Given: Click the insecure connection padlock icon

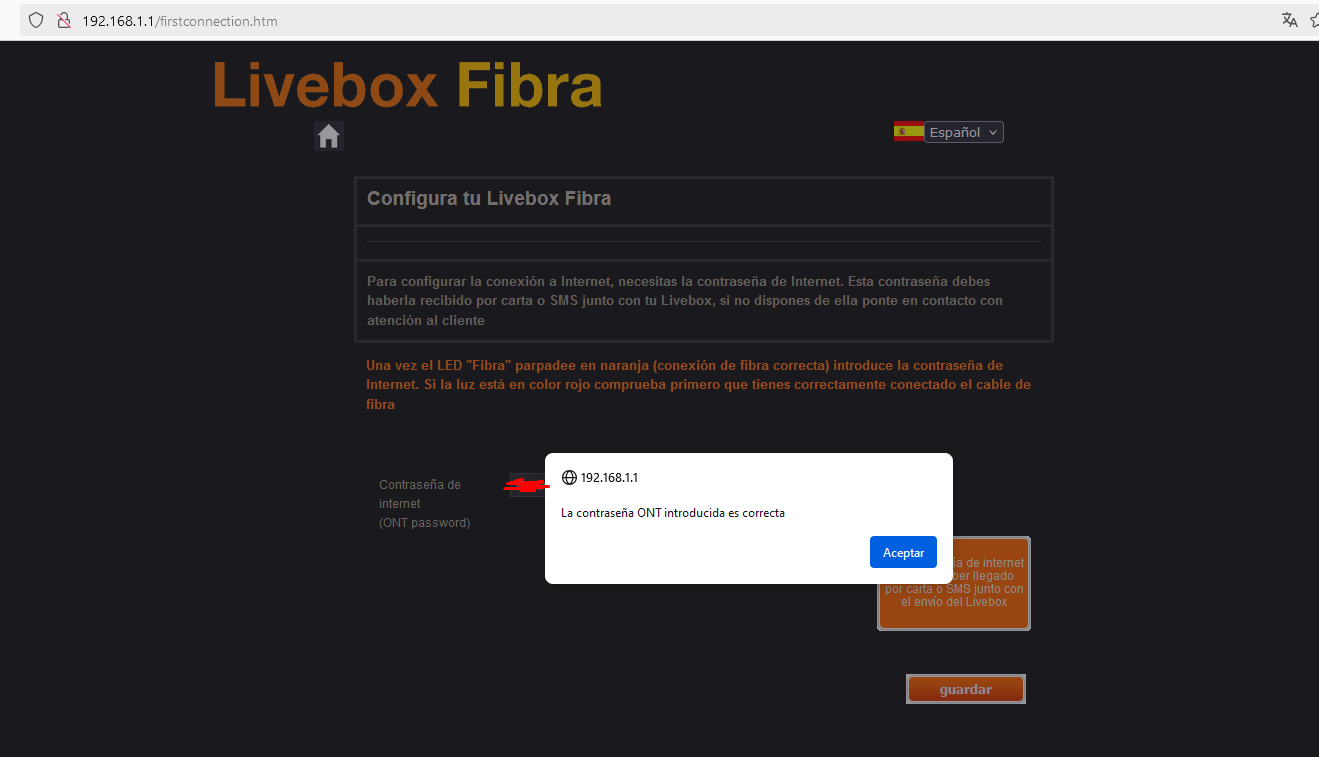Looking at the screenshot, I should [x=64, y=20].
